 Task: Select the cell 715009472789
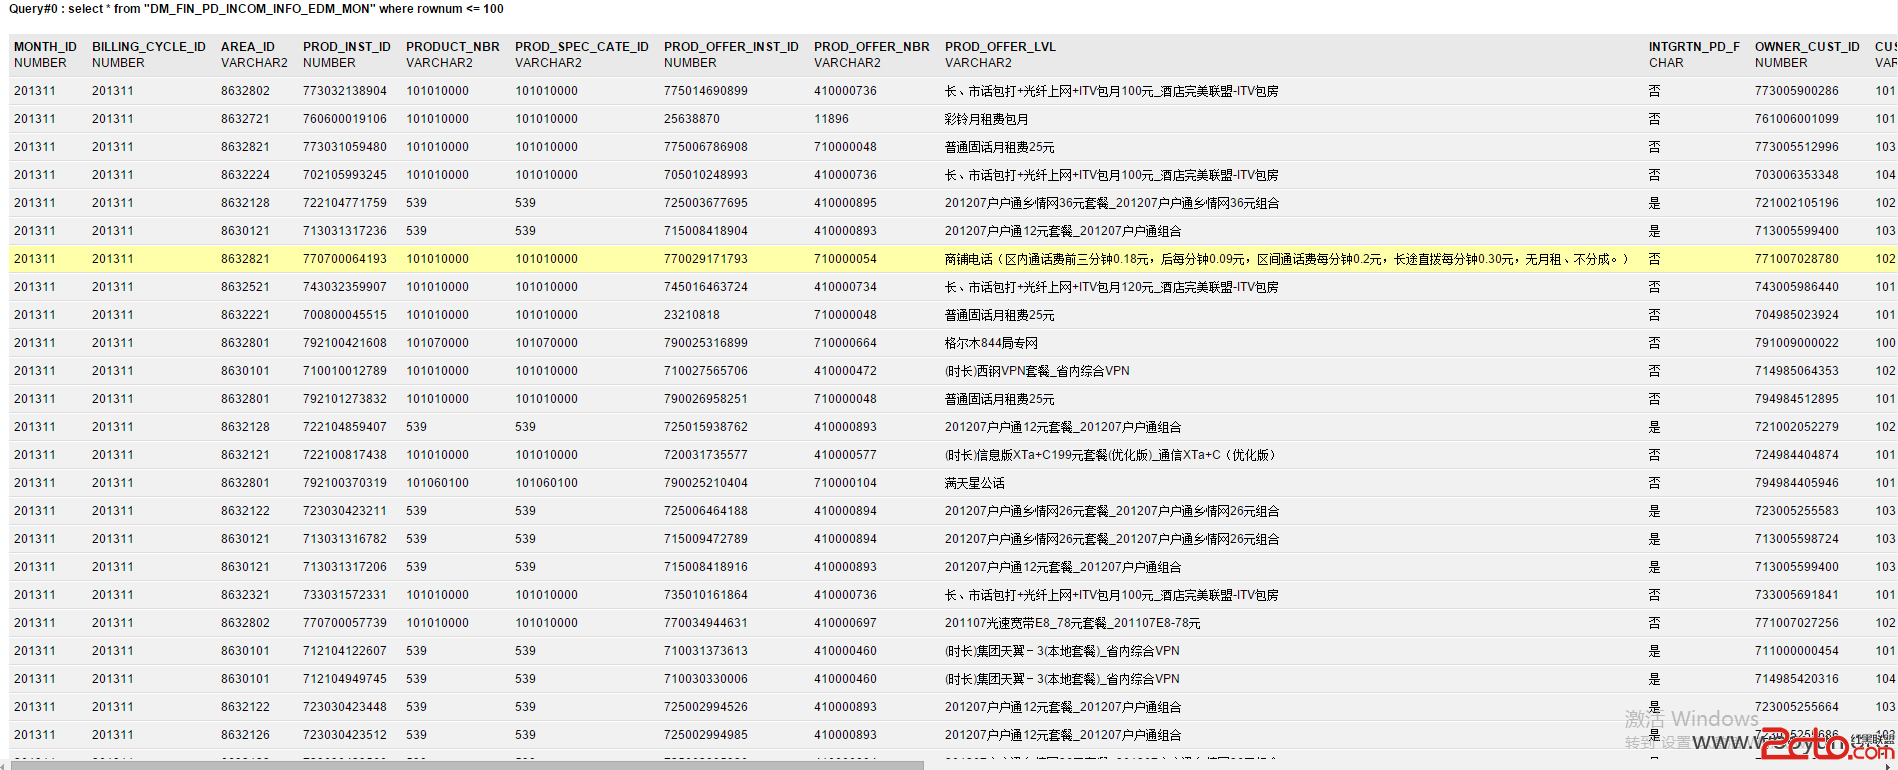click(706, 539)
